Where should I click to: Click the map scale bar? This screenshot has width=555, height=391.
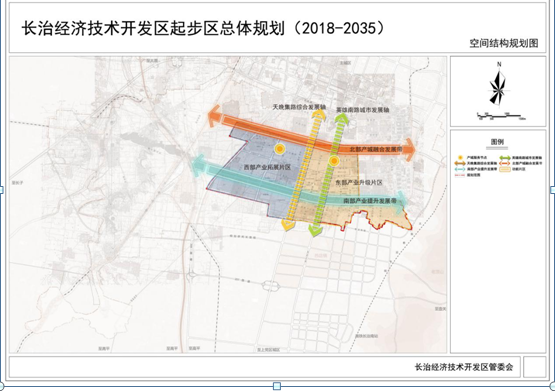click(x=500, y=116)
